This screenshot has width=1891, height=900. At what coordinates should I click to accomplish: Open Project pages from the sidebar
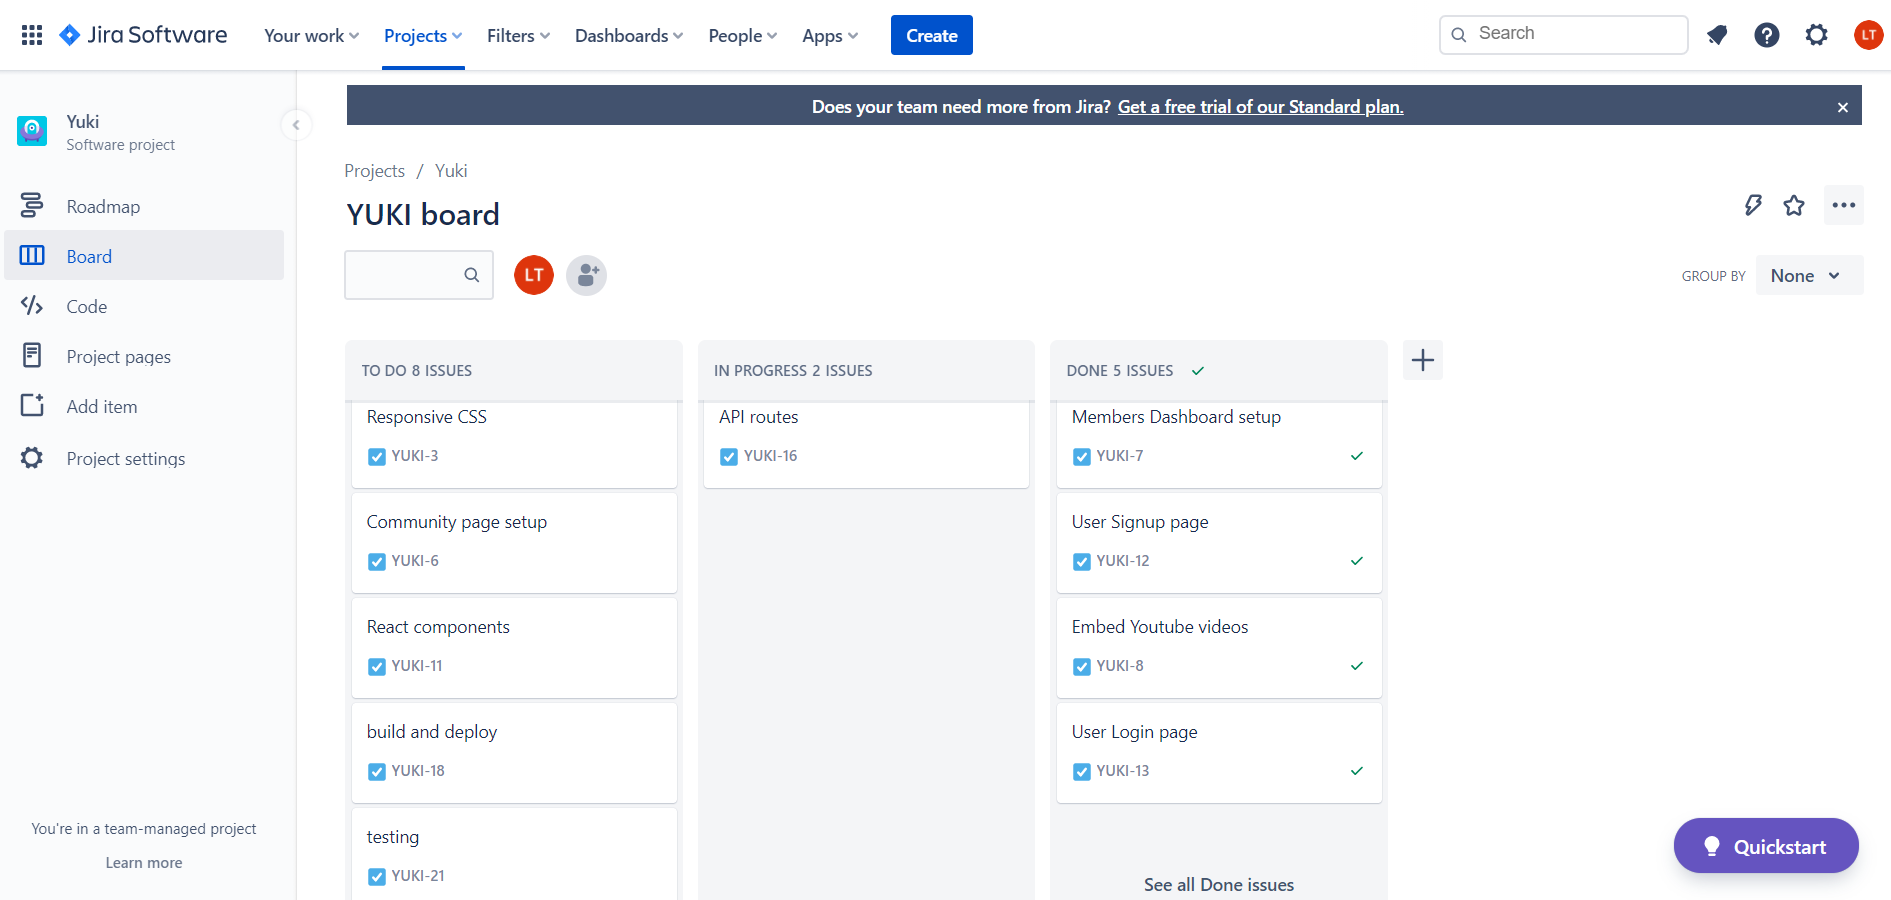(x=118, y=356)
